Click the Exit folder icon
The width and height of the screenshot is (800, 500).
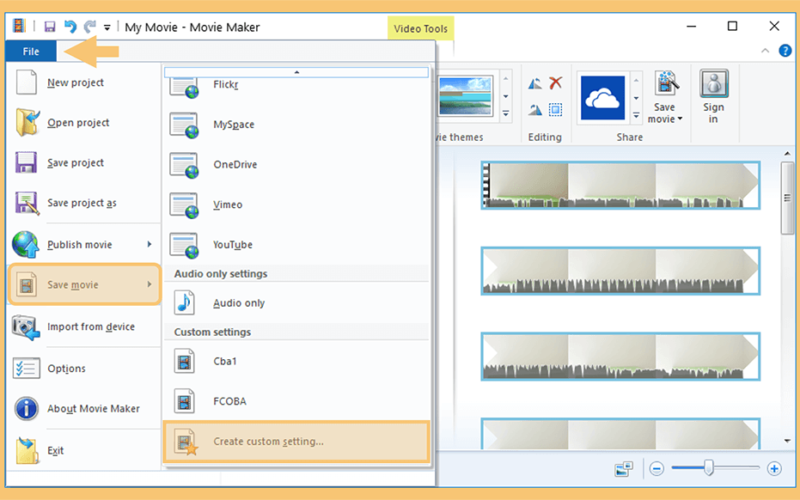pyautogui.click(x=27, y=451)
